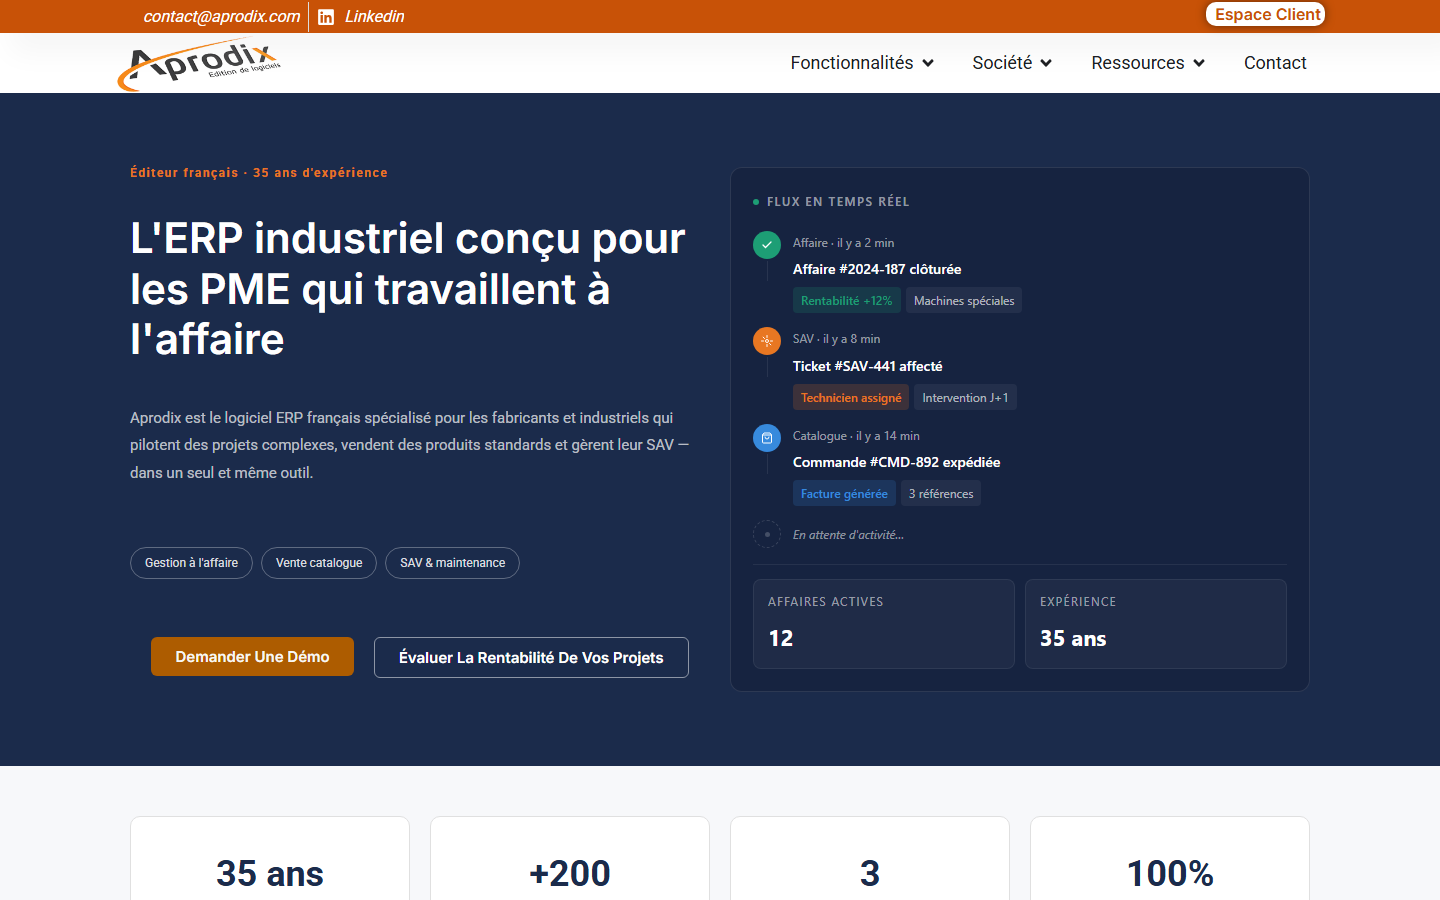
Task: Click the green live dot next to Flux en temps réel
Action: pyautogui.click(x=756, y=202)
